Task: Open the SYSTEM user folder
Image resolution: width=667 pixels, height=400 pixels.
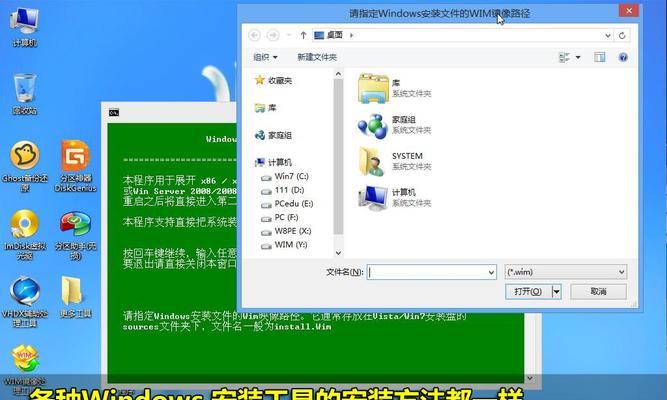Action: tap(395, 161)
